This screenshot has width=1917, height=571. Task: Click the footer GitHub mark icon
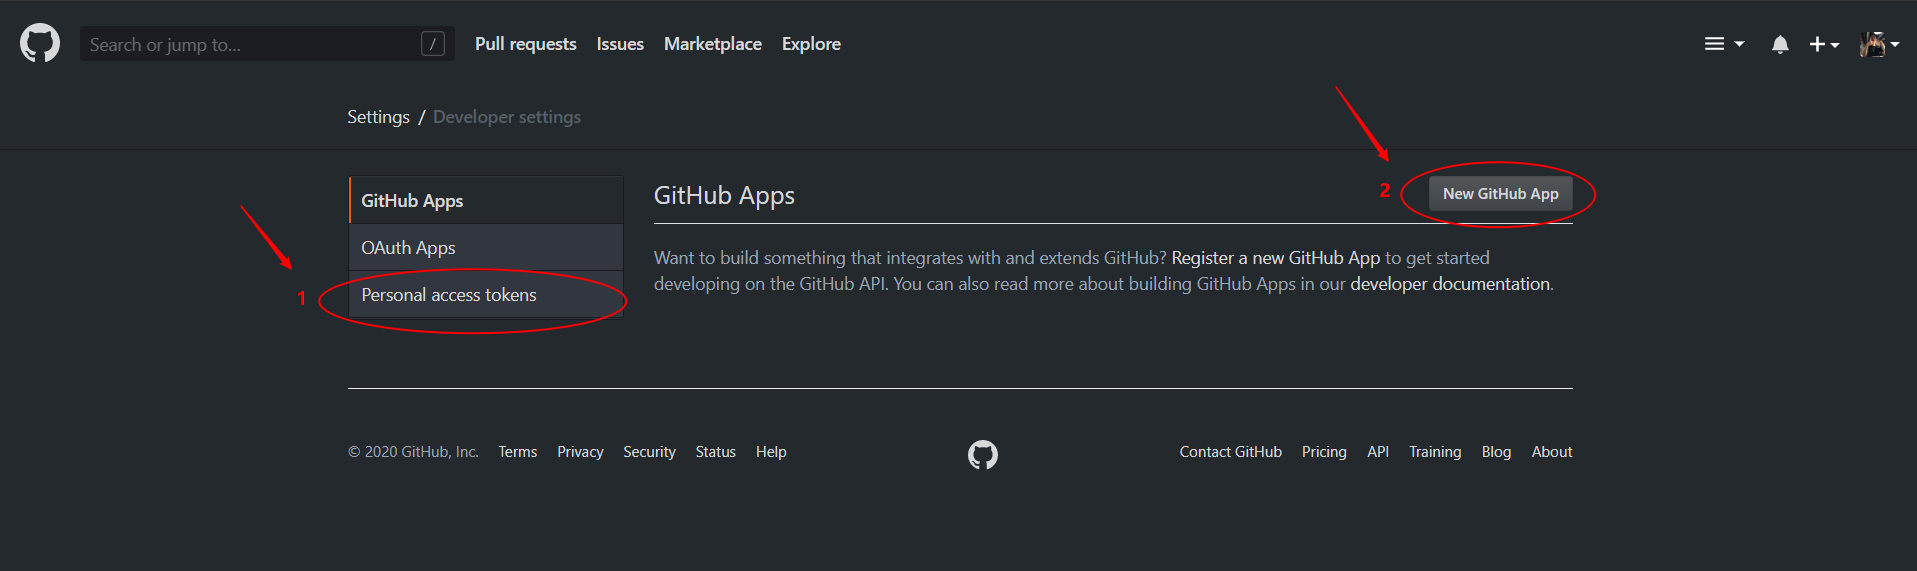[x=983, y=455]
